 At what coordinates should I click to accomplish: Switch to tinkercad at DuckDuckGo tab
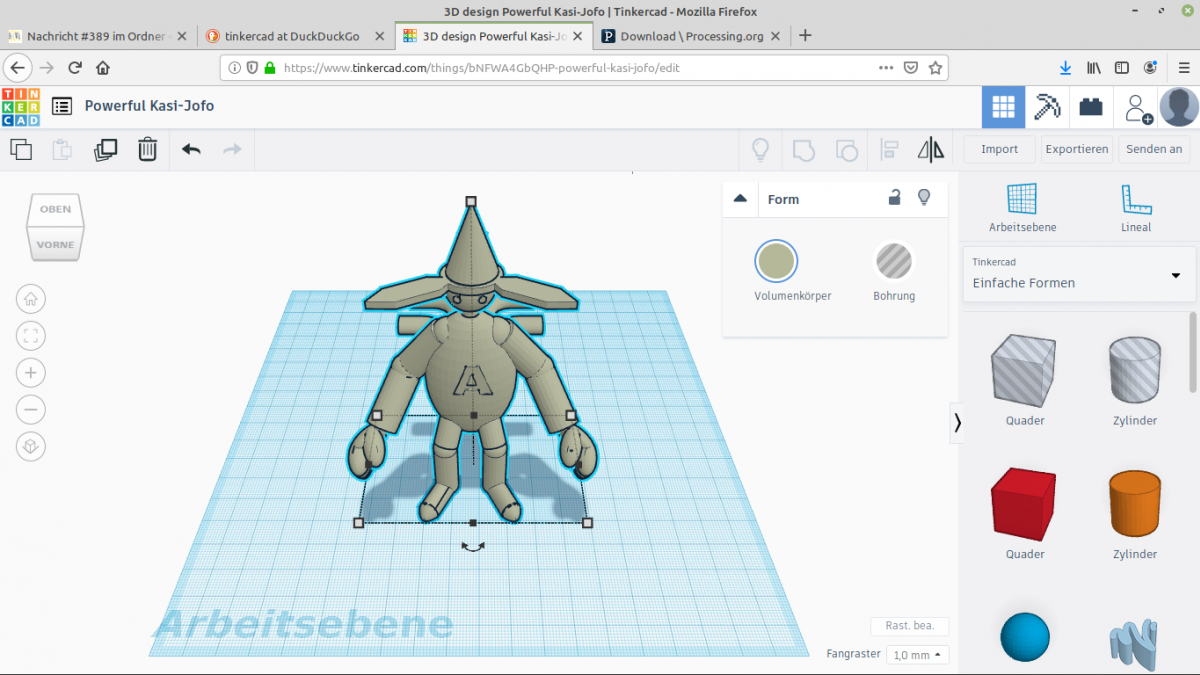click(x=295, y=36)
